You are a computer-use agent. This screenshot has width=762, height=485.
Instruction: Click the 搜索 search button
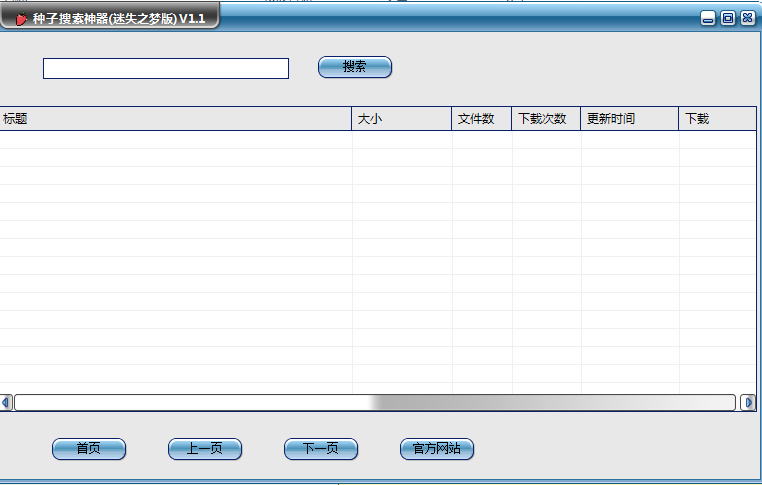tap(355, 67)
